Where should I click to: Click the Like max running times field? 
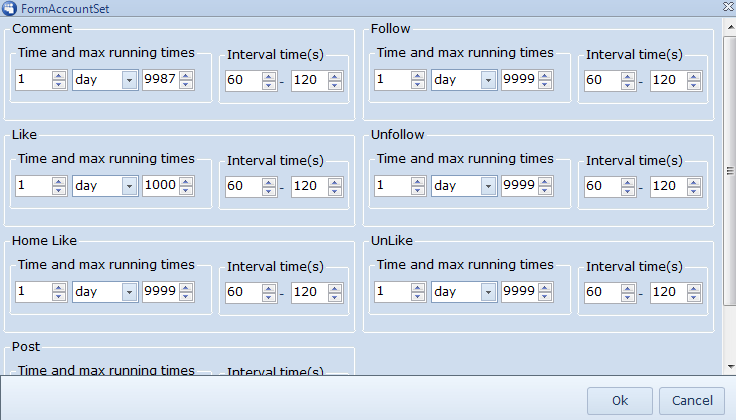(x=159, y=186)
